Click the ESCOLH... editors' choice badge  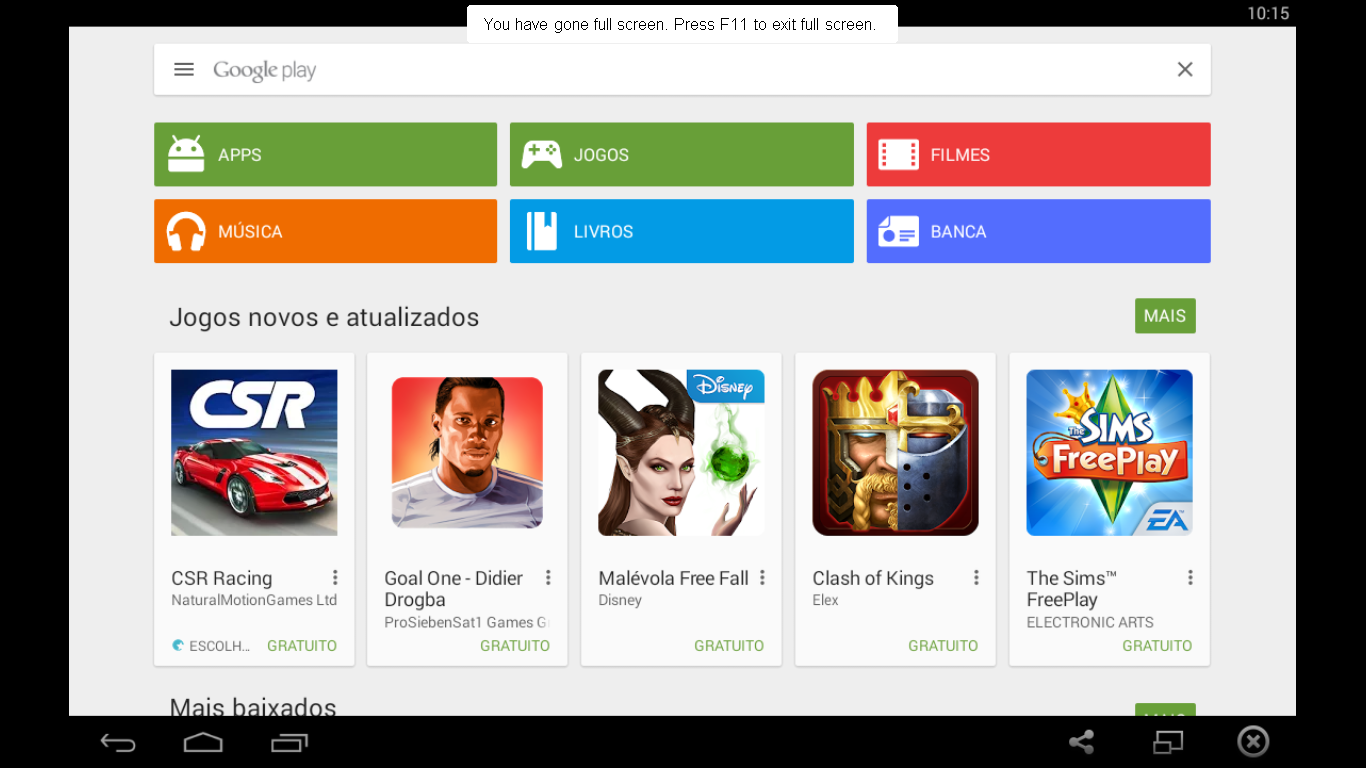pos(211,646)
